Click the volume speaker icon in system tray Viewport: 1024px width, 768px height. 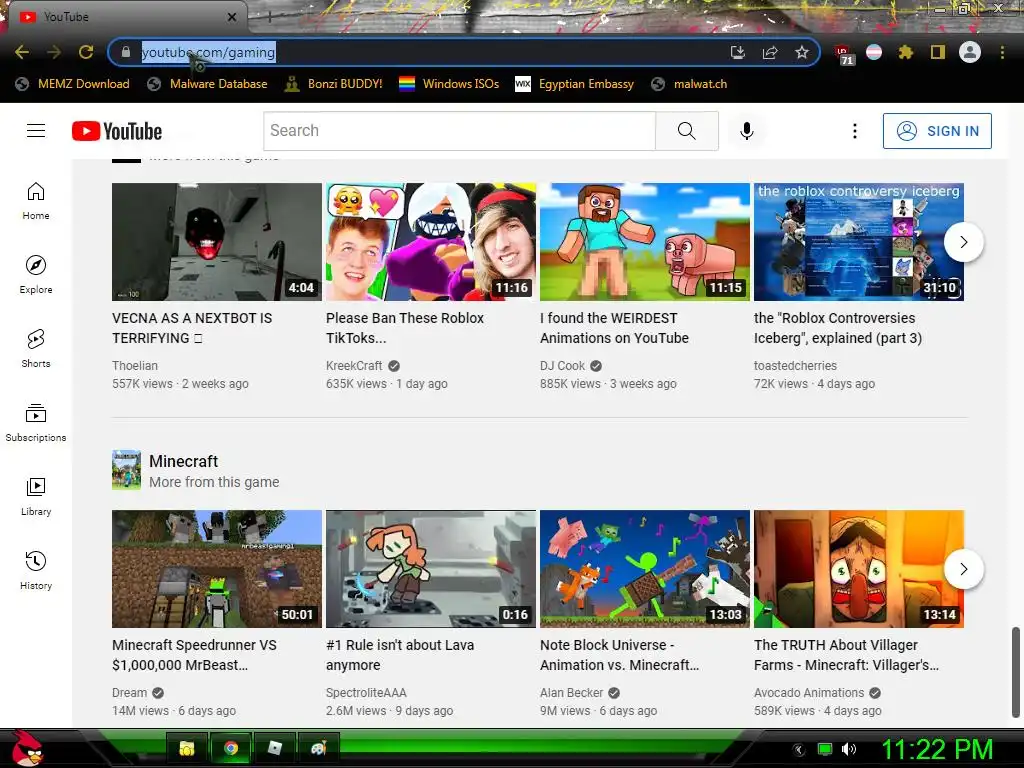click(849, 749)
